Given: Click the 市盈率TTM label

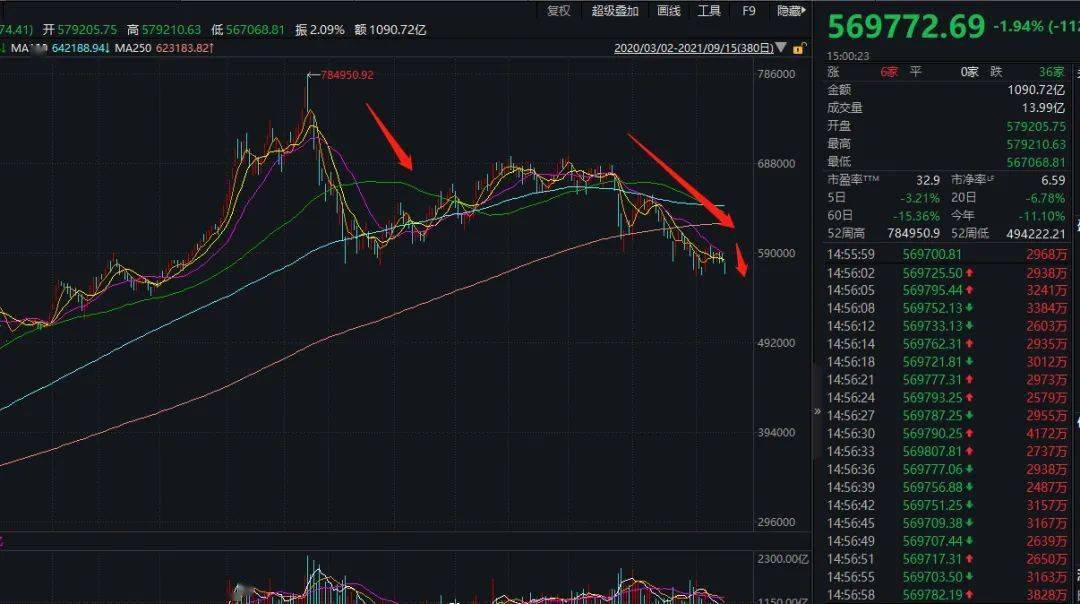Looking at the screenshot, I should coord(853,180).
